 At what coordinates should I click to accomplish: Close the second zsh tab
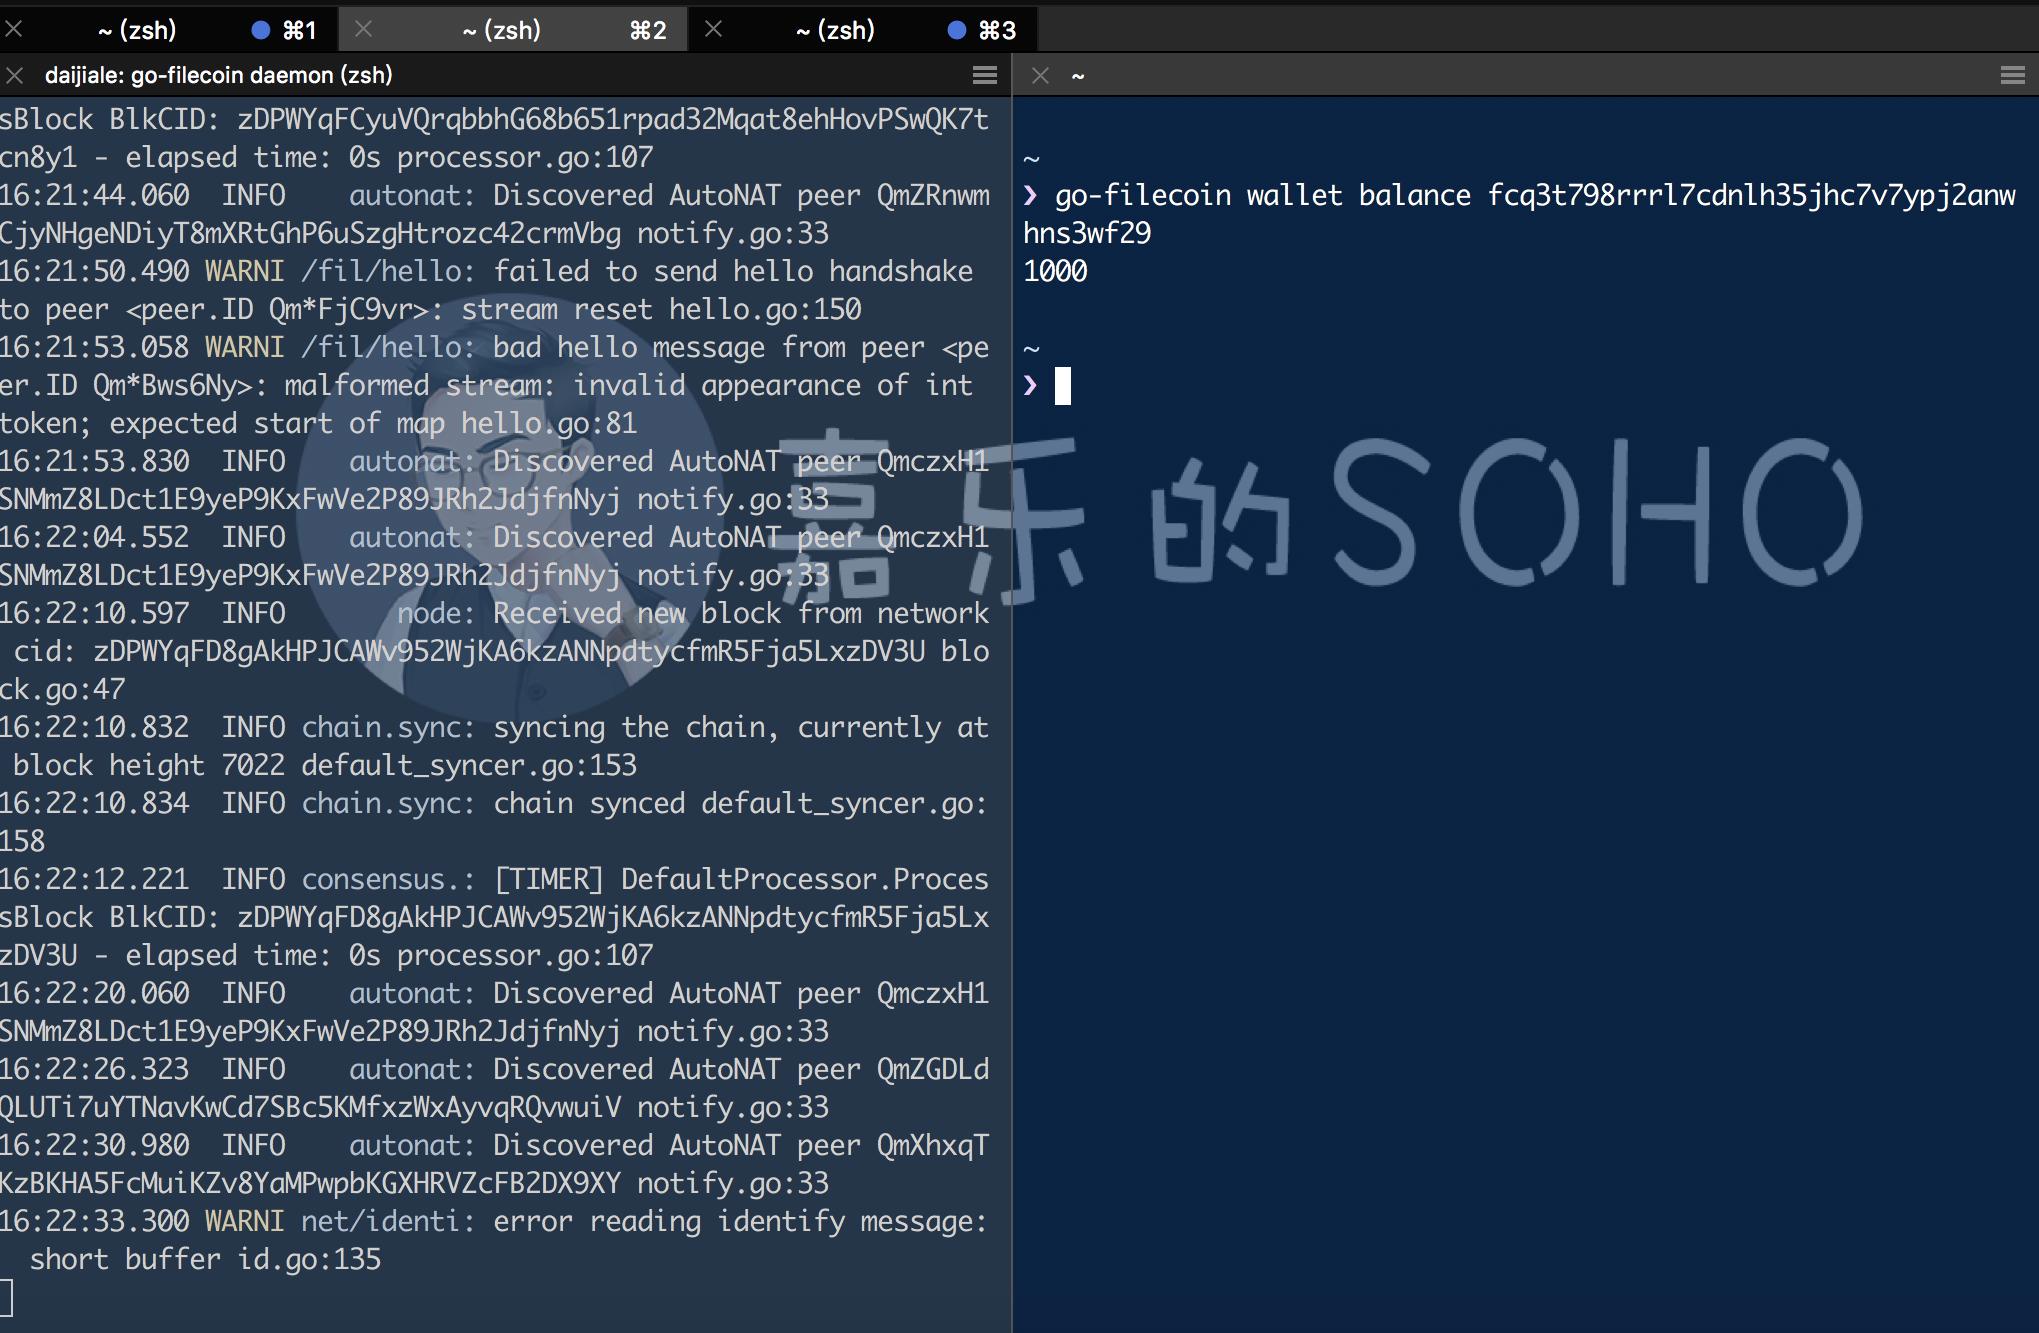363,30
